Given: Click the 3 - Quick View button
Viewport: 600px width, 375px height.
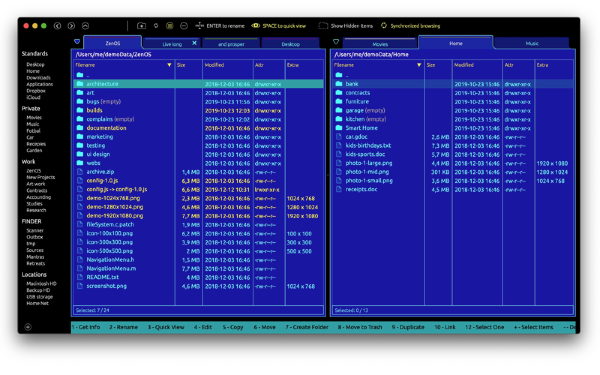Looking at the screenshot, I should tap(166, 327).
